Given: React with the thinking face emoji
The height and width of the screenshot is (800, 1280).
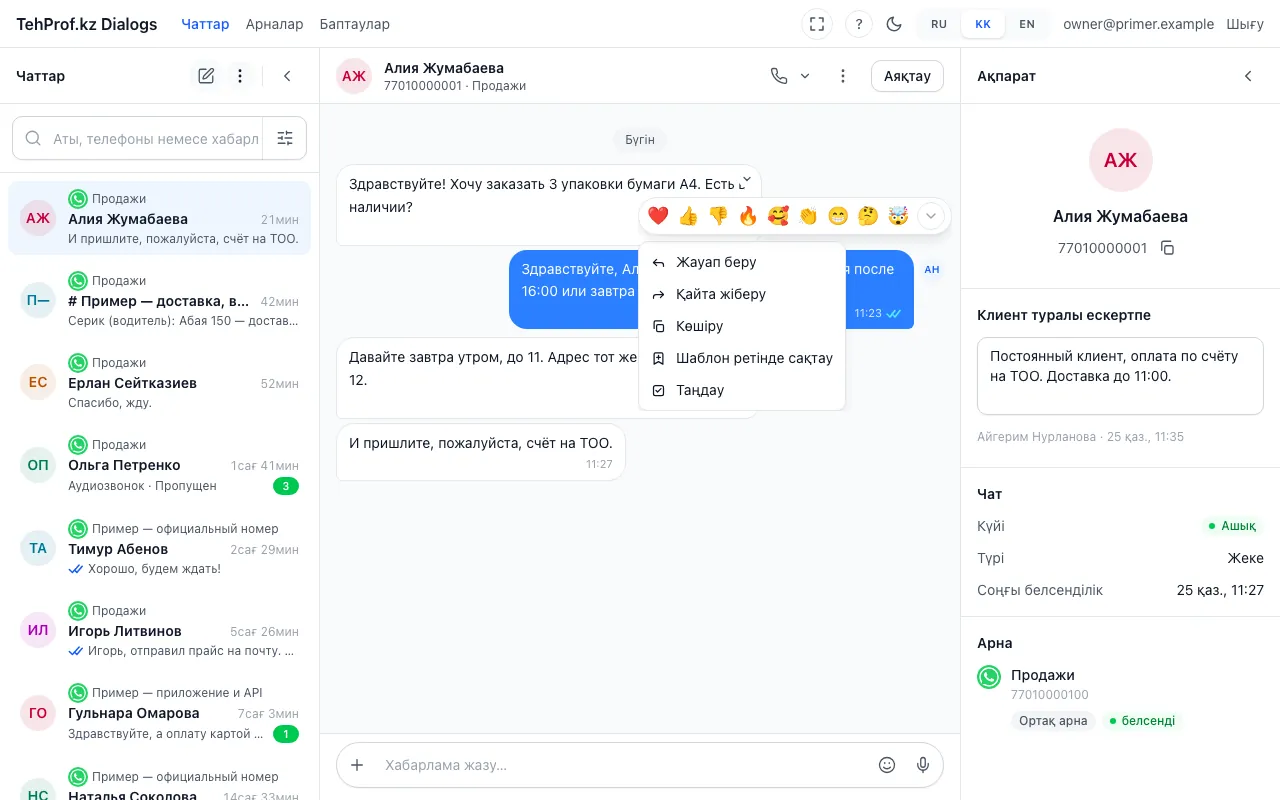Looking at the screenshot, I should [868, 215].
